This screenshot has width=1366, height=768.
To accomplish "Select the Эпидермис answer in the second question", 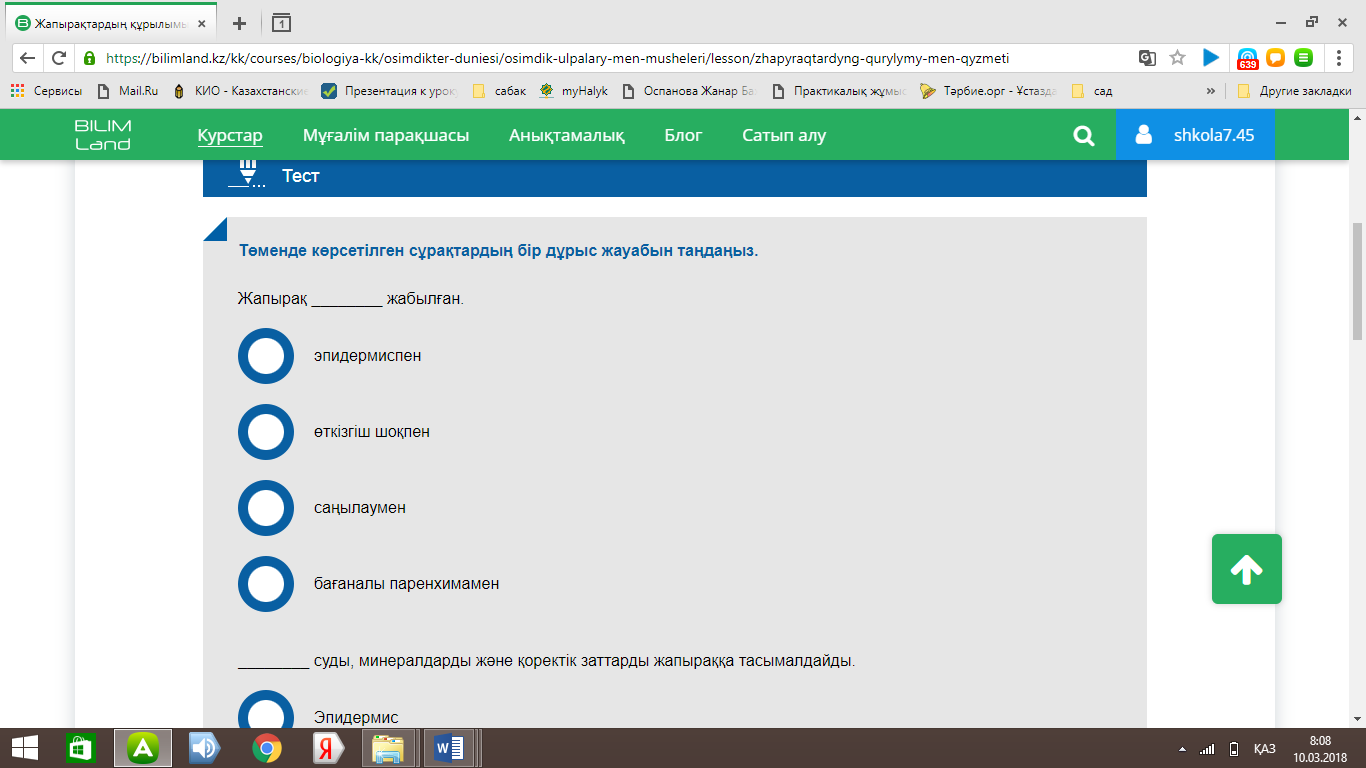I will (x=266, y=712).
